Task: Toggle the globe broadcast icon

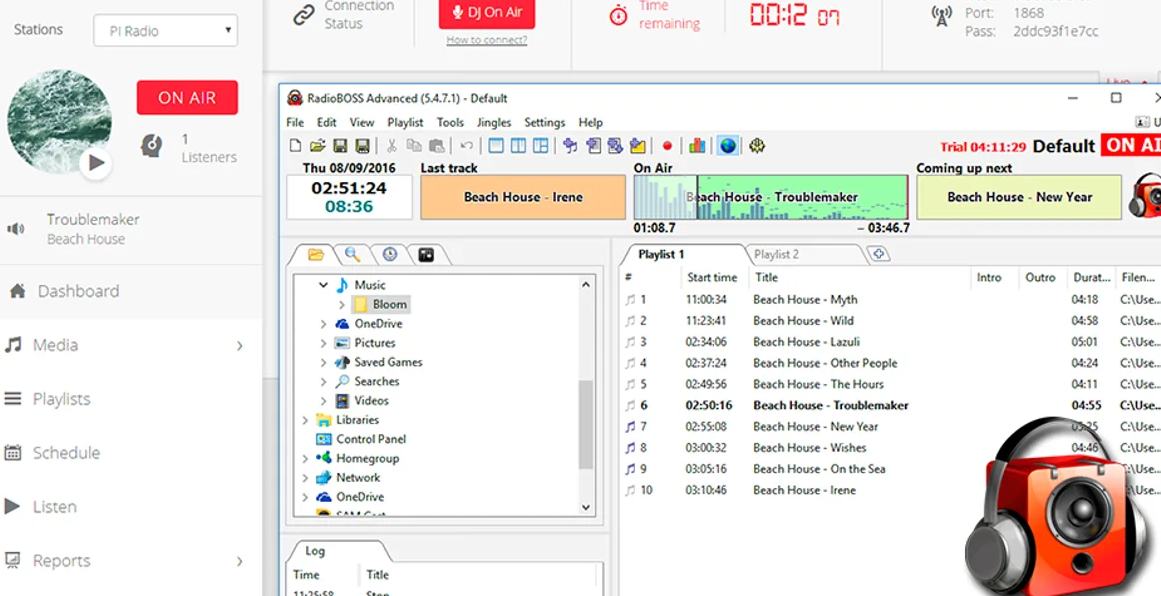Action: click(728, 146)
